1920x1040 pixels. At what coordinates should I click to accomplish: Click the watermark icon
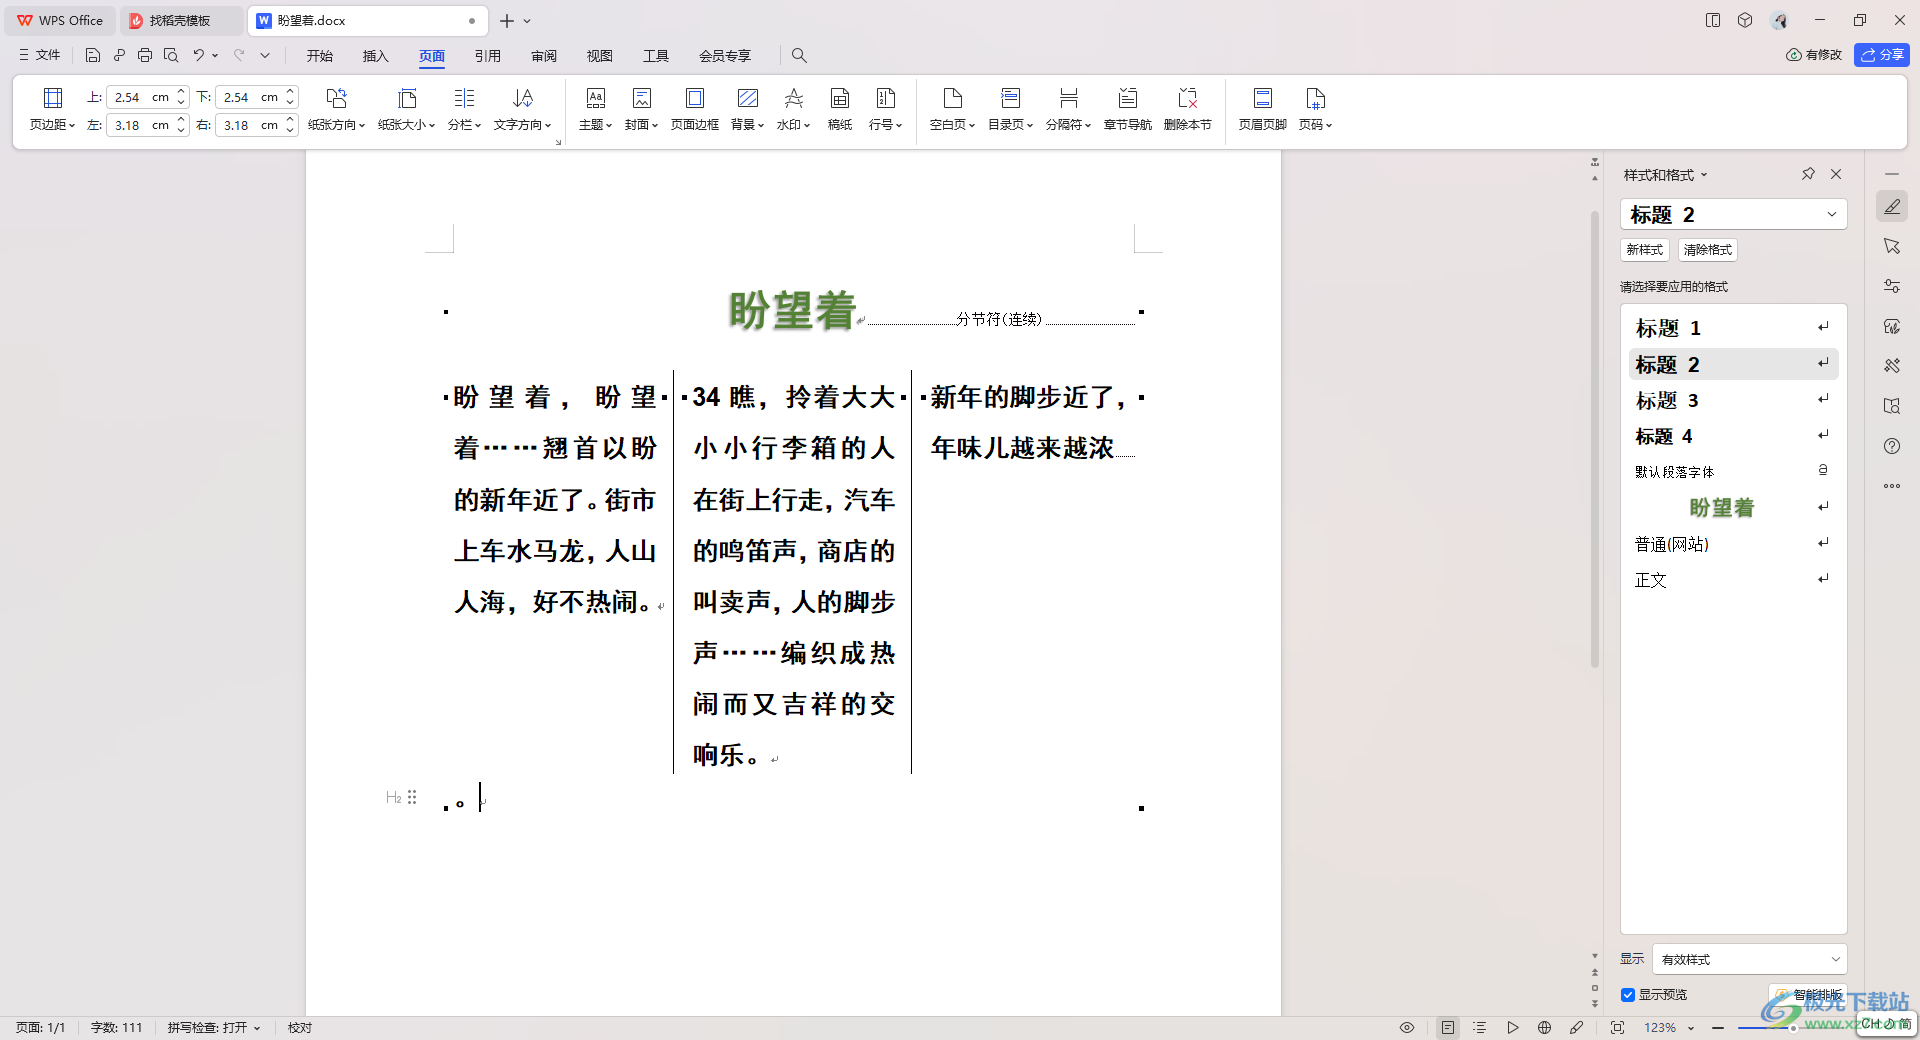point(793,98)
